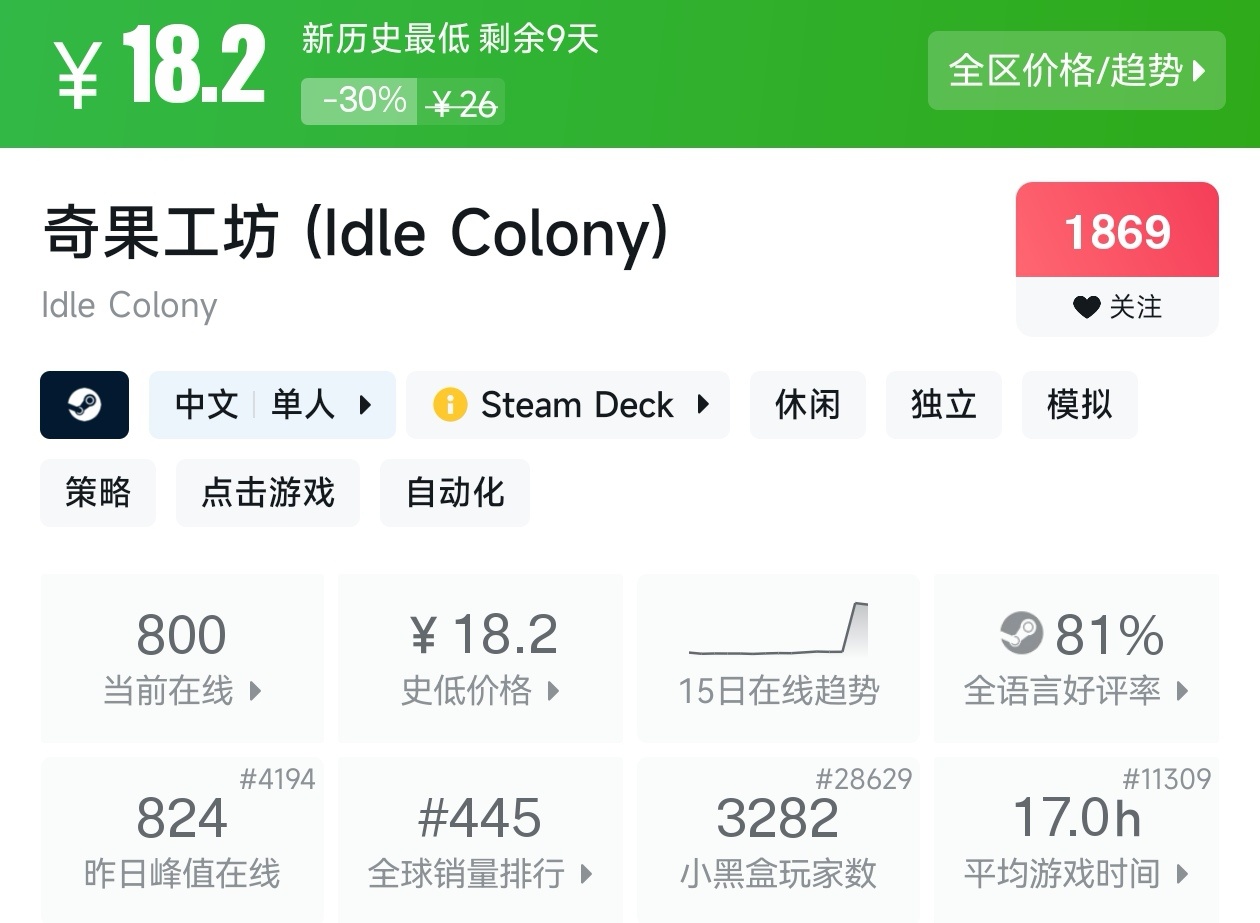Open the 策略 tag
The height and width of the screenshot is (923, 1260).
98,492
